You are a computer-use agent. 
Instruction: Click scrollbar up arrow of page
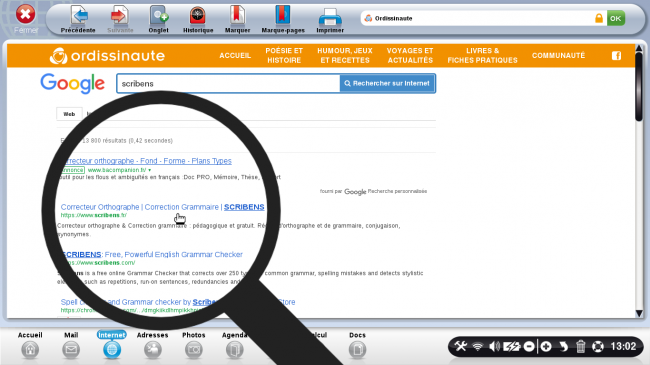639,49
